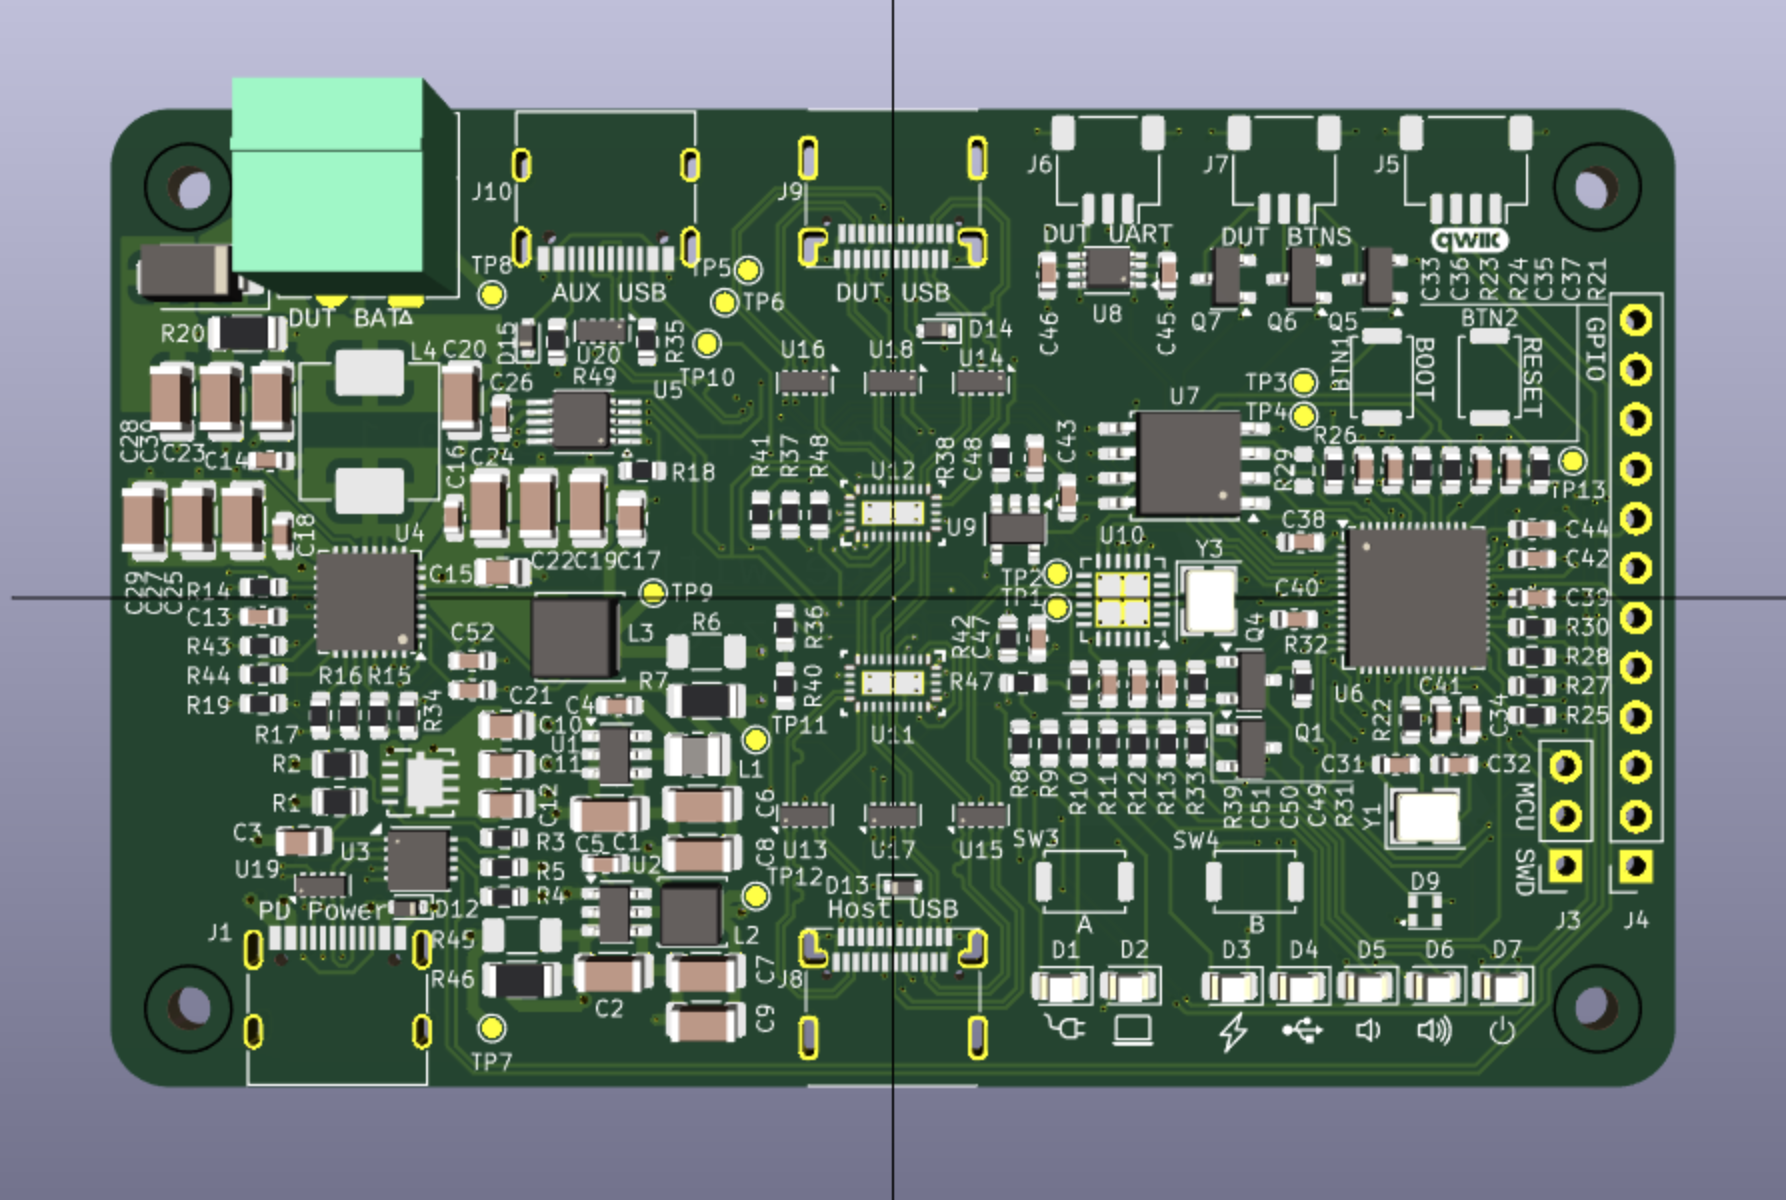1786x1200 pixels.
Task: Select the SW3 tactile switch labeled A
Action: (1084, 881)
